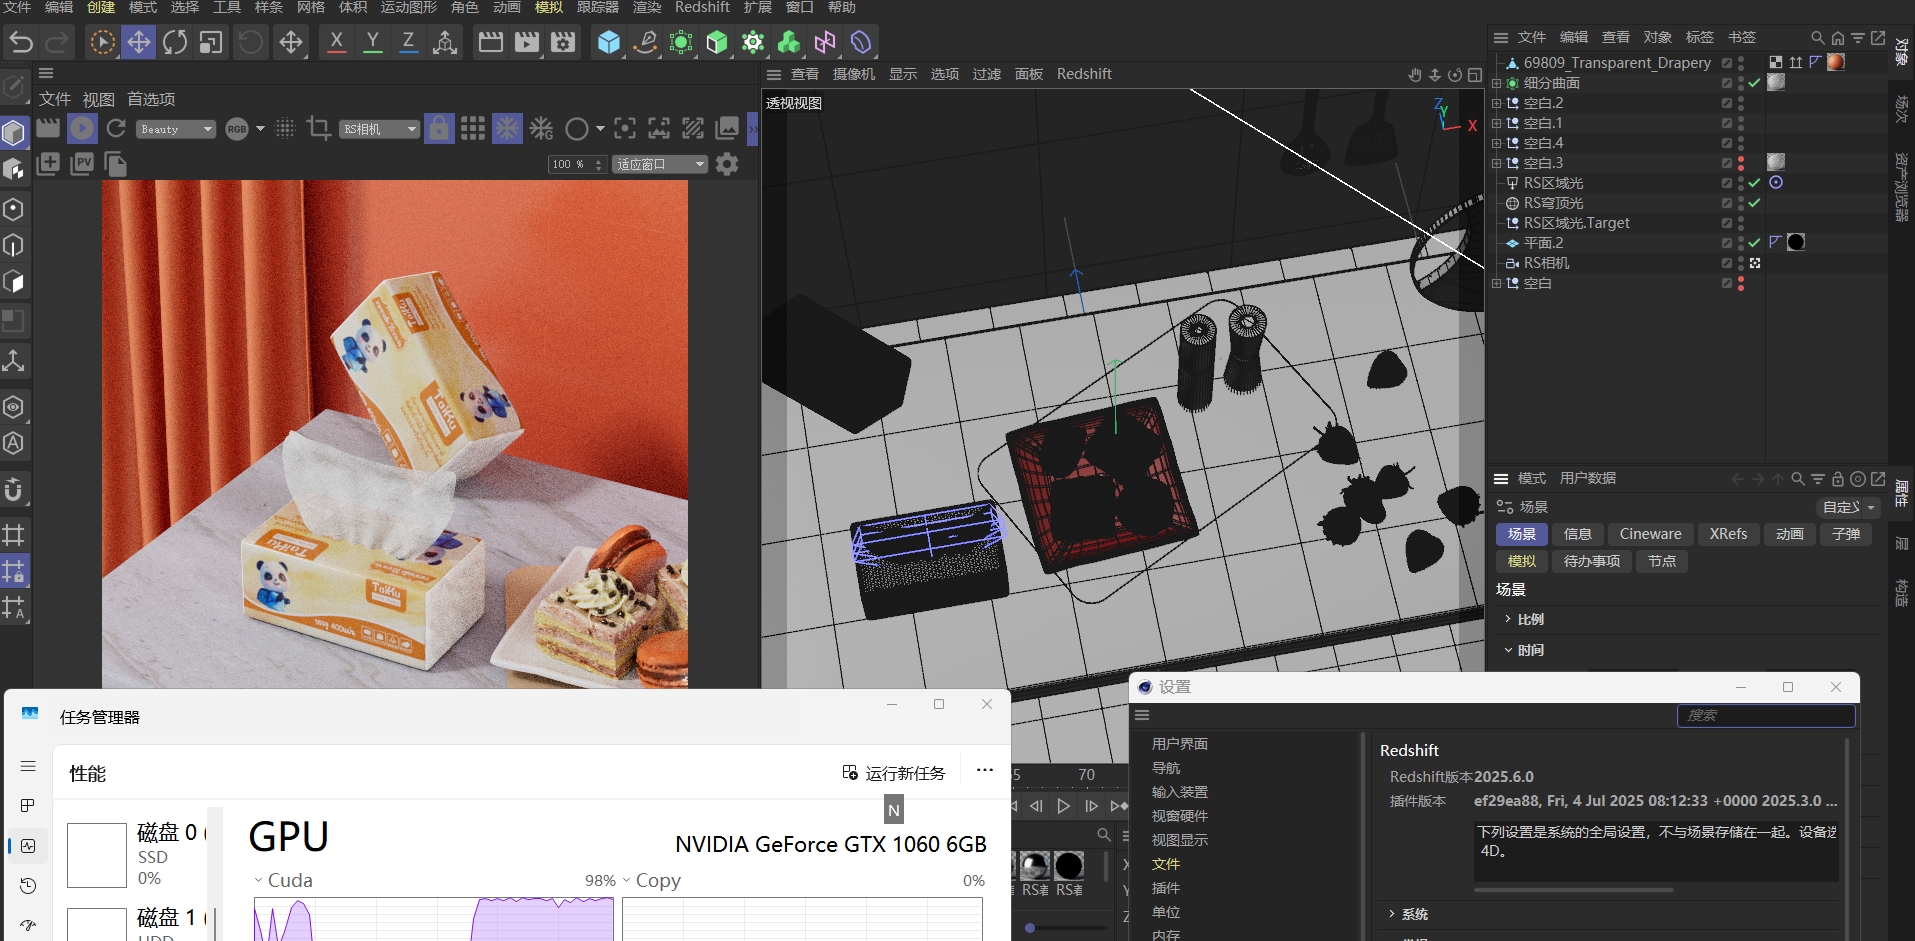The height and width of the screenshot is (941, 1915).
Task: Select the Scale tool in the top toolbar
Action: (211, 42)
